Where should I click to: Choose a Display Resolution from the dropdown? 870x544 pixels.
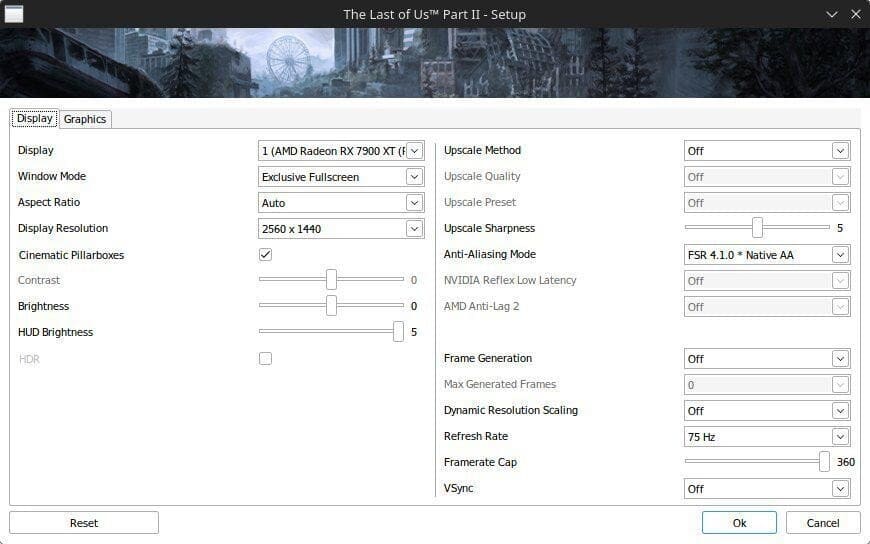[341, 229]
